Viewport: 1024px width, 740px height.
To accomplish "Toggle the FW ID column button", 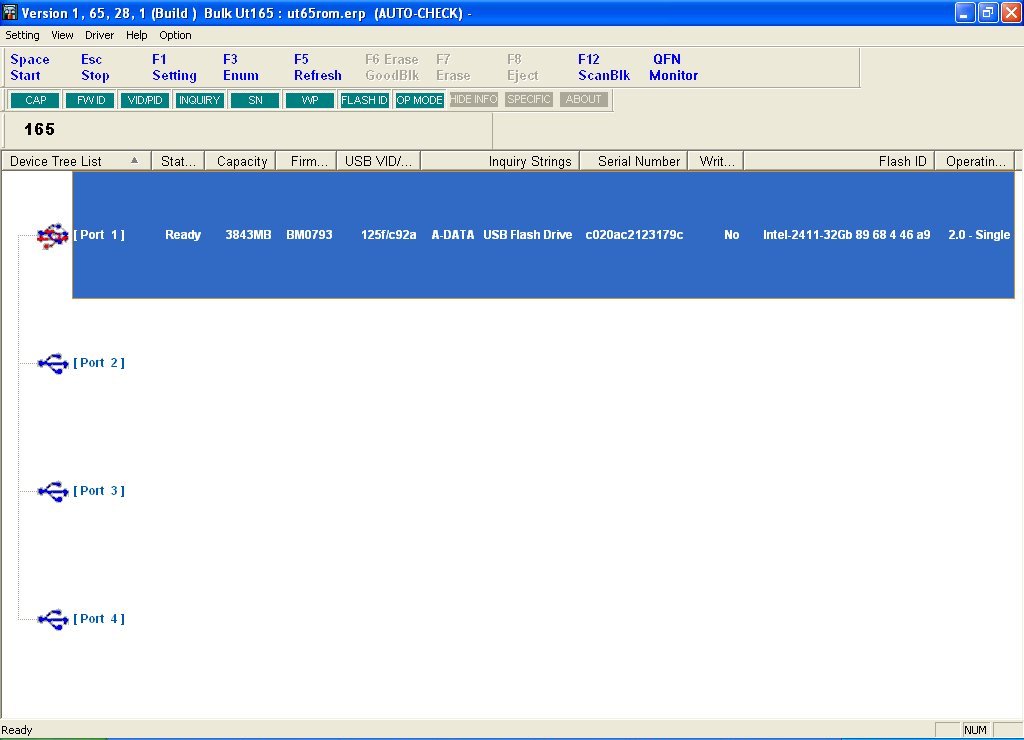I will tap(90, 100).
